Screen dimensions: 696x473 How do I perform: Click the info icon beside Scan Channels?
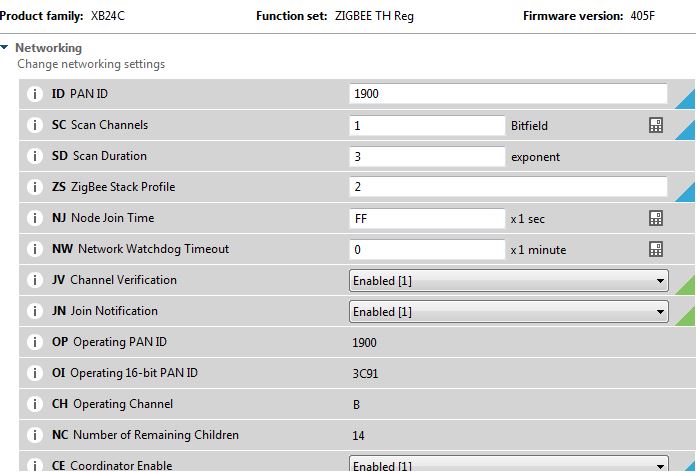[35, 125]
